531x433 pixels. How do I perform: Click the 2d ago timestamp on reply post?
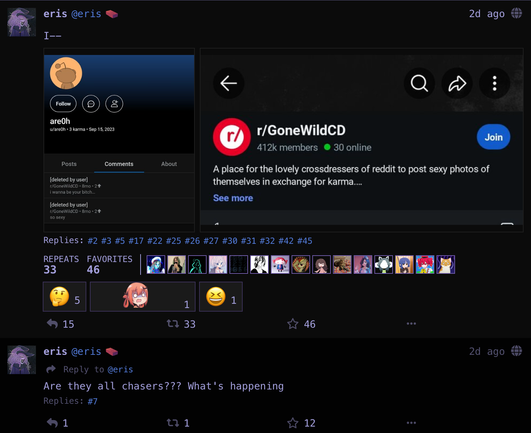click(487, 351)
